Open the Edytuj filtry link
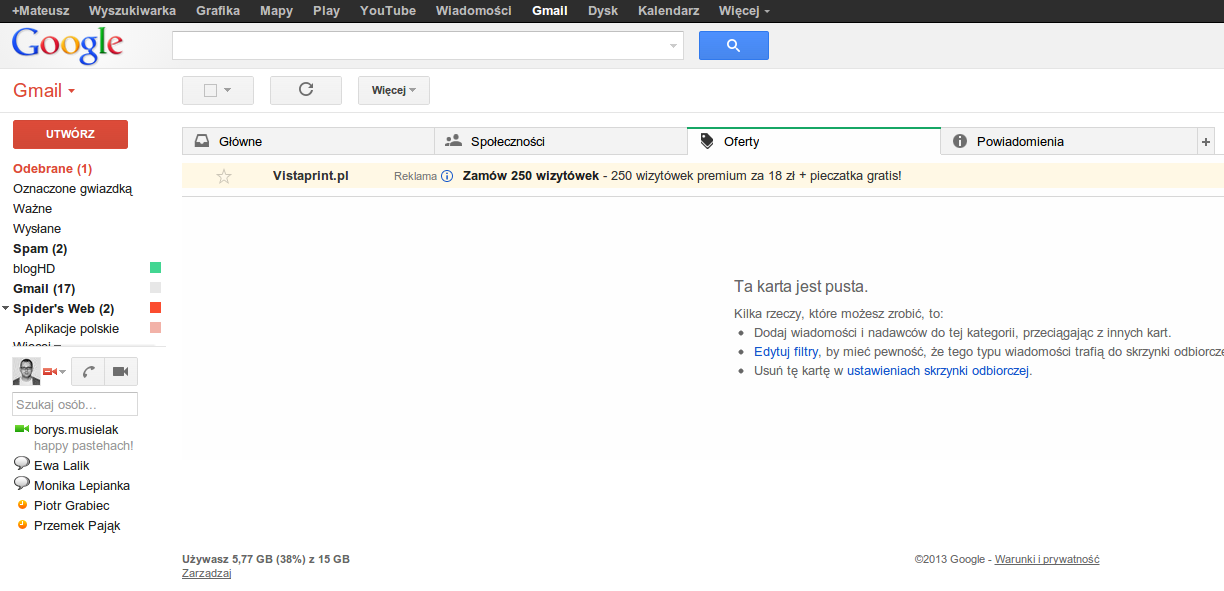The height and width of the screenshot is (591, 1224). pyautogui.click(x=786, y=352)
